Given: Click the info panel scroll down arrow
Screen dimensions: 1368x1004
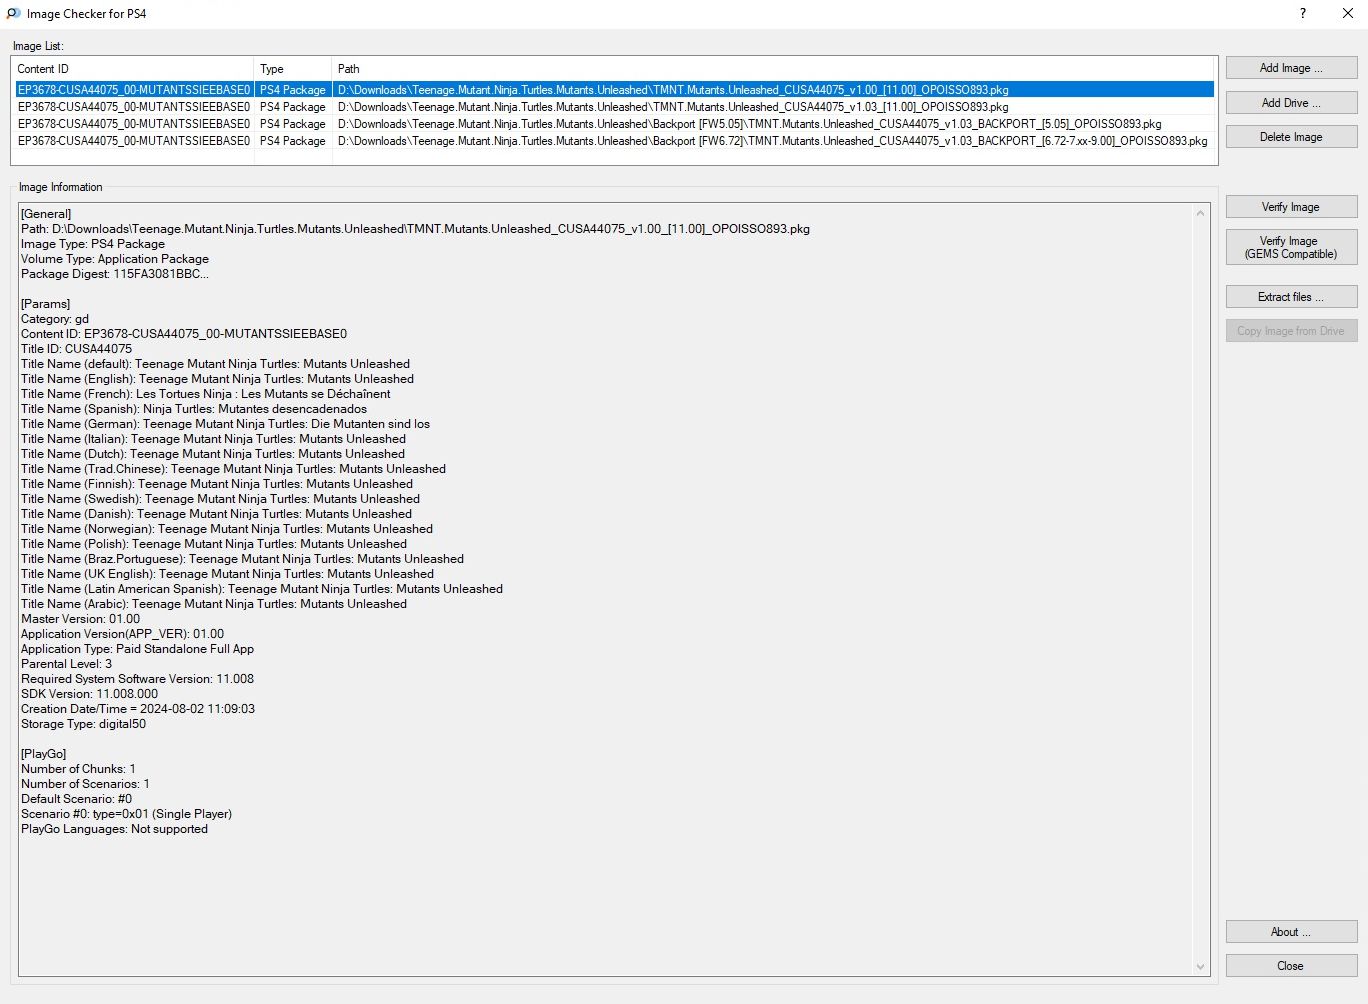Looking at the screenshot, I should [1201, 967].
